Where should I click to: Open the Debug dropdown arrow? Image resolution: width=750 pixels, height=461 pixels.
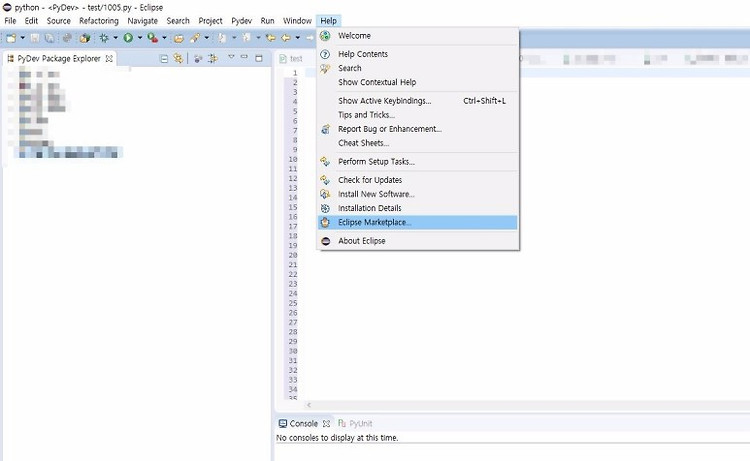coord(115,38)
